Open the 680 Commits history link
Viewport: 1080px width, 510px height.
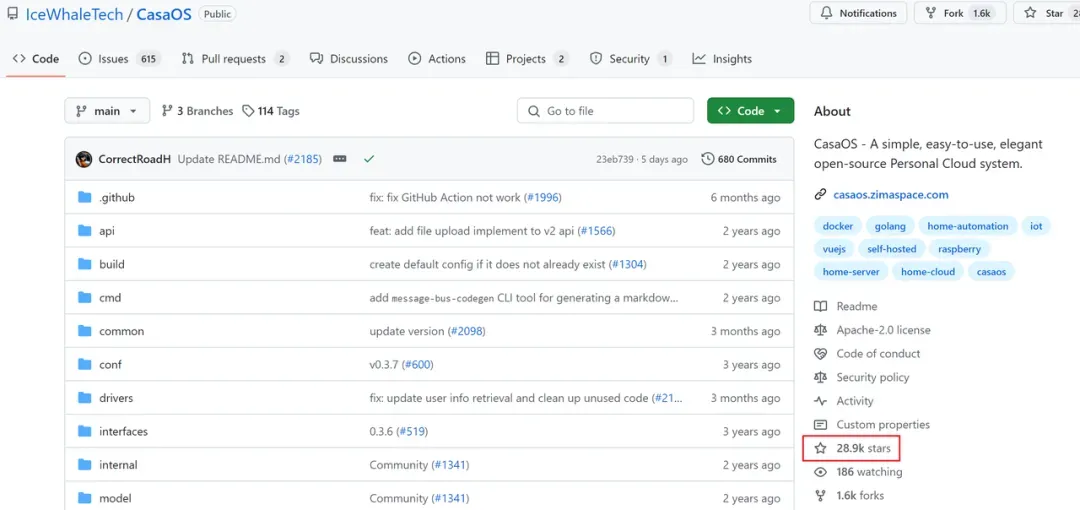(x=739, y=159)
